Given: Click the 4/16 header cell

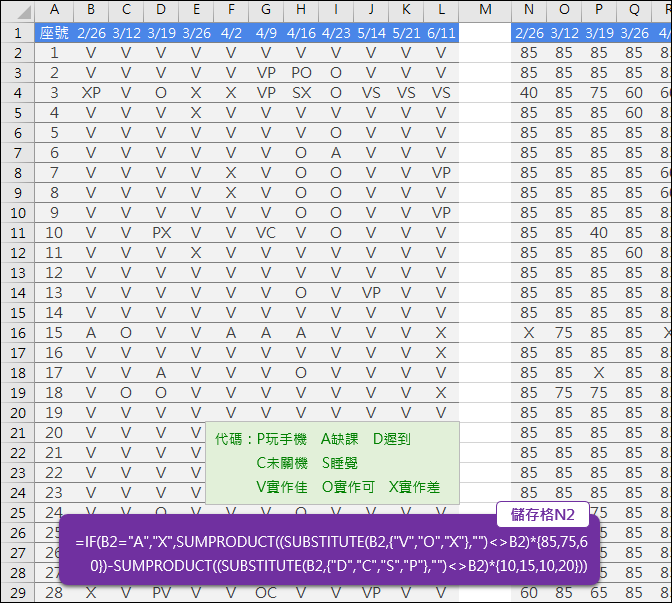Looking at the screenshot, I should [x=301, y=33].
